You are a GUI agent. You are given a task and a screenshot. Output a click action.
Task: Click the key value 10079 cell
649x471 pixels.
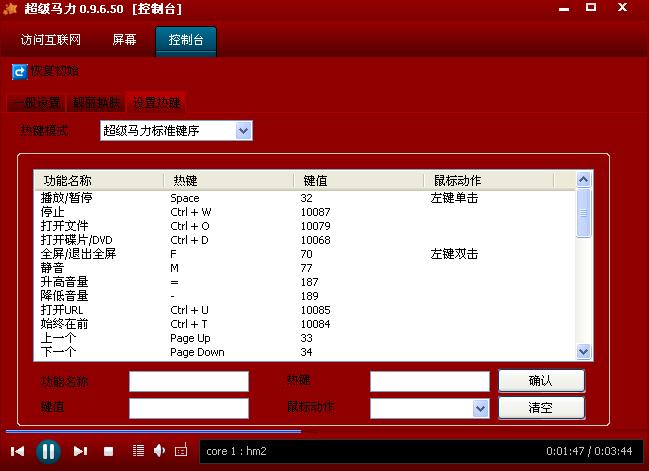(x=315, y=226)
